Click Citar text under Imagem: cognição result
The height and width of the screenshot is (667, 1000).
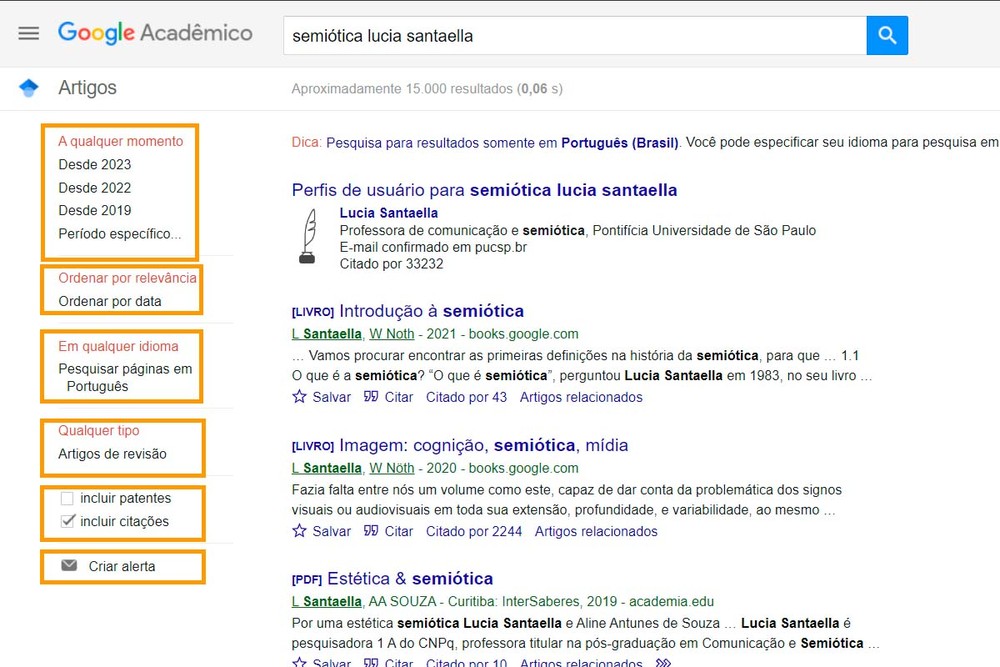(x=399, y=531)
